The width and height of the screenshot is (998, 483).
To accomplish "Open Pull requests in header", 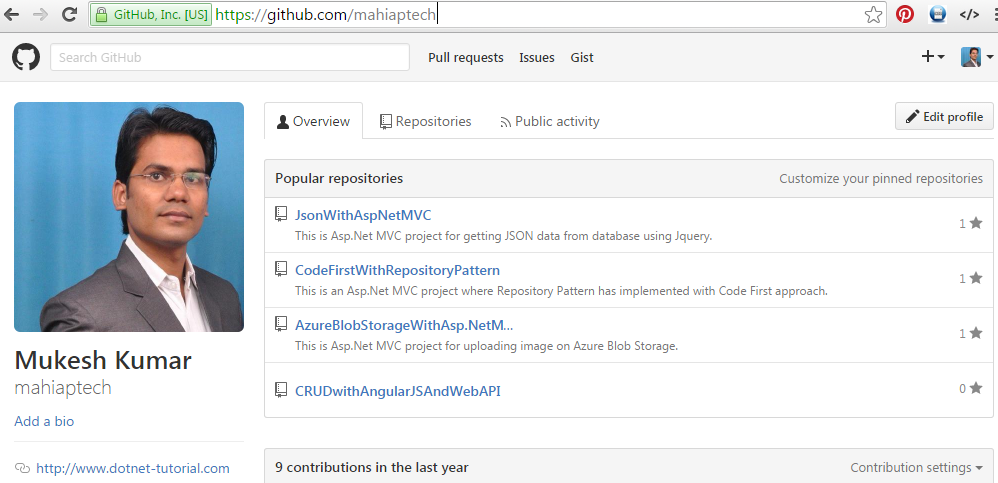I will coord(466,57).
